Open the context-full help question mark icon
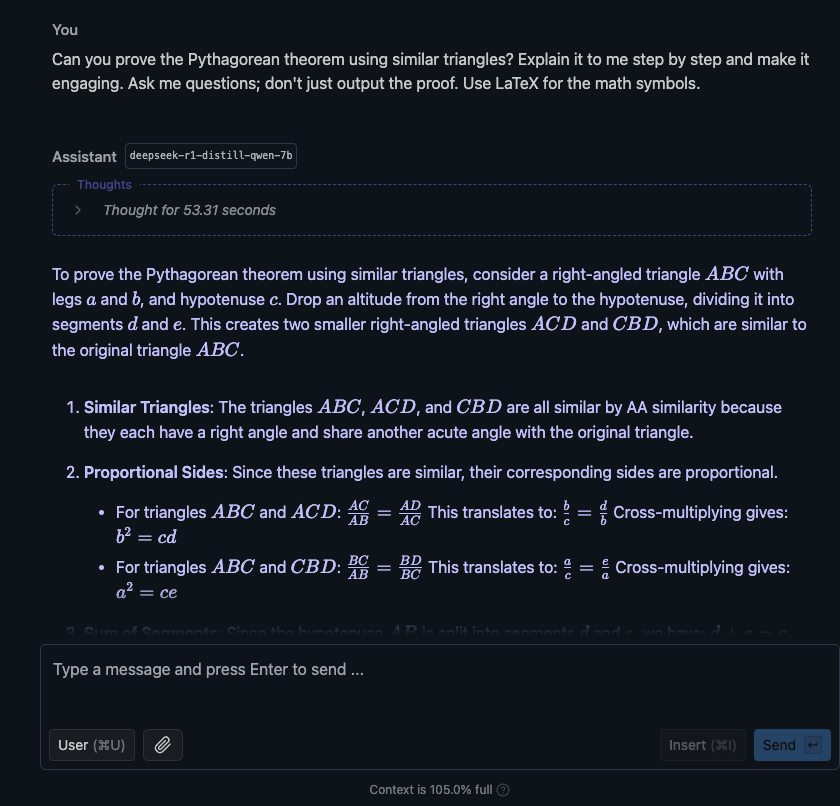The width and height of the screenshot is (840, 806). (x=503, y=790)
